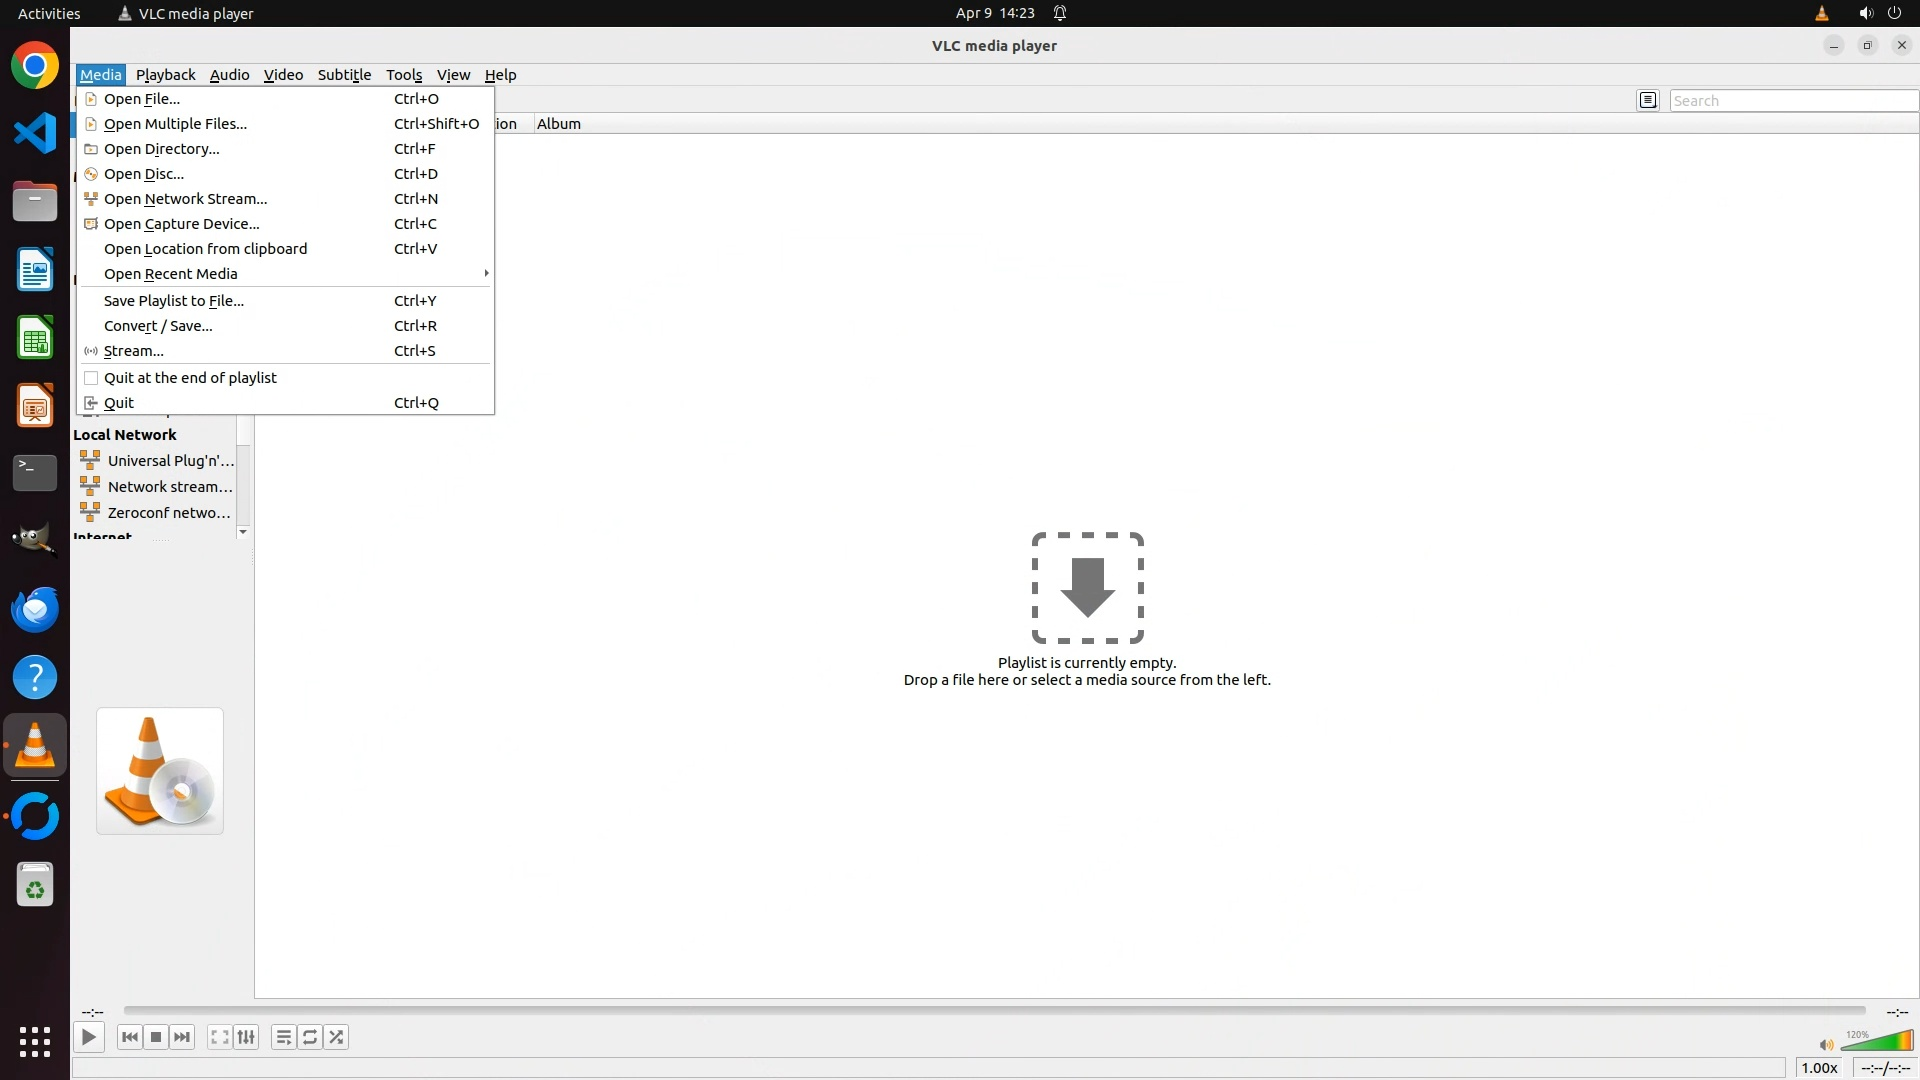The height and width of the screenshot is (1080, 1920).
Task: Open extended settings equalizer icon
Action: click(246, 1037)
